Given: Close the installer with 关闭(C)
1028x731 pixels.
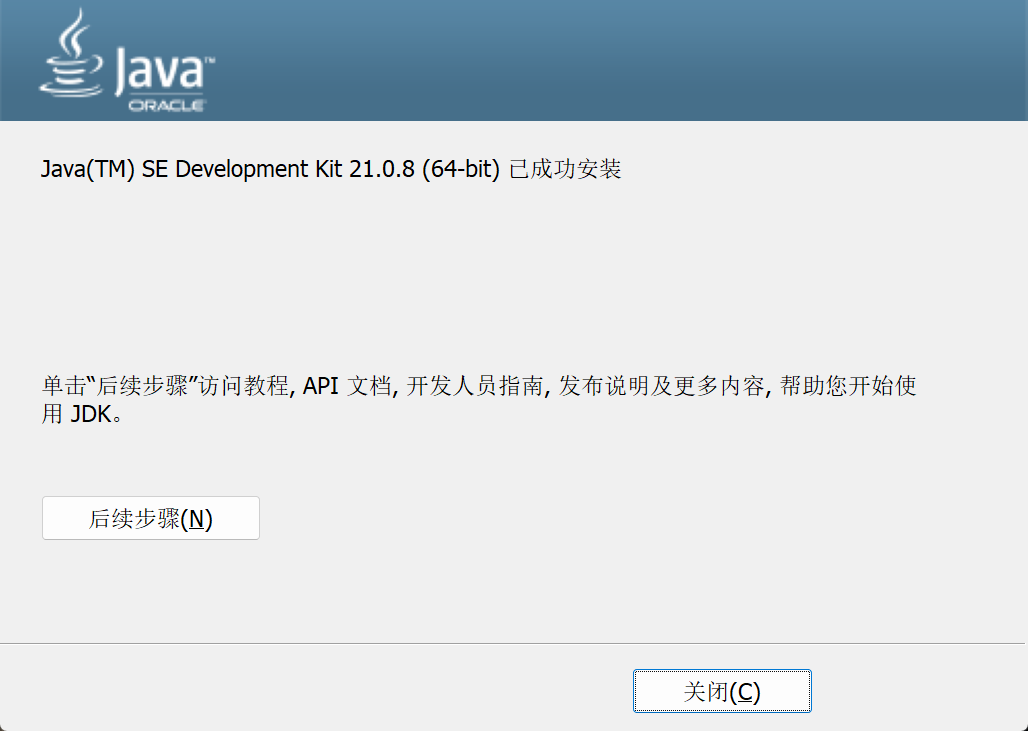Looking at the screenshot, I should (722, 691).
